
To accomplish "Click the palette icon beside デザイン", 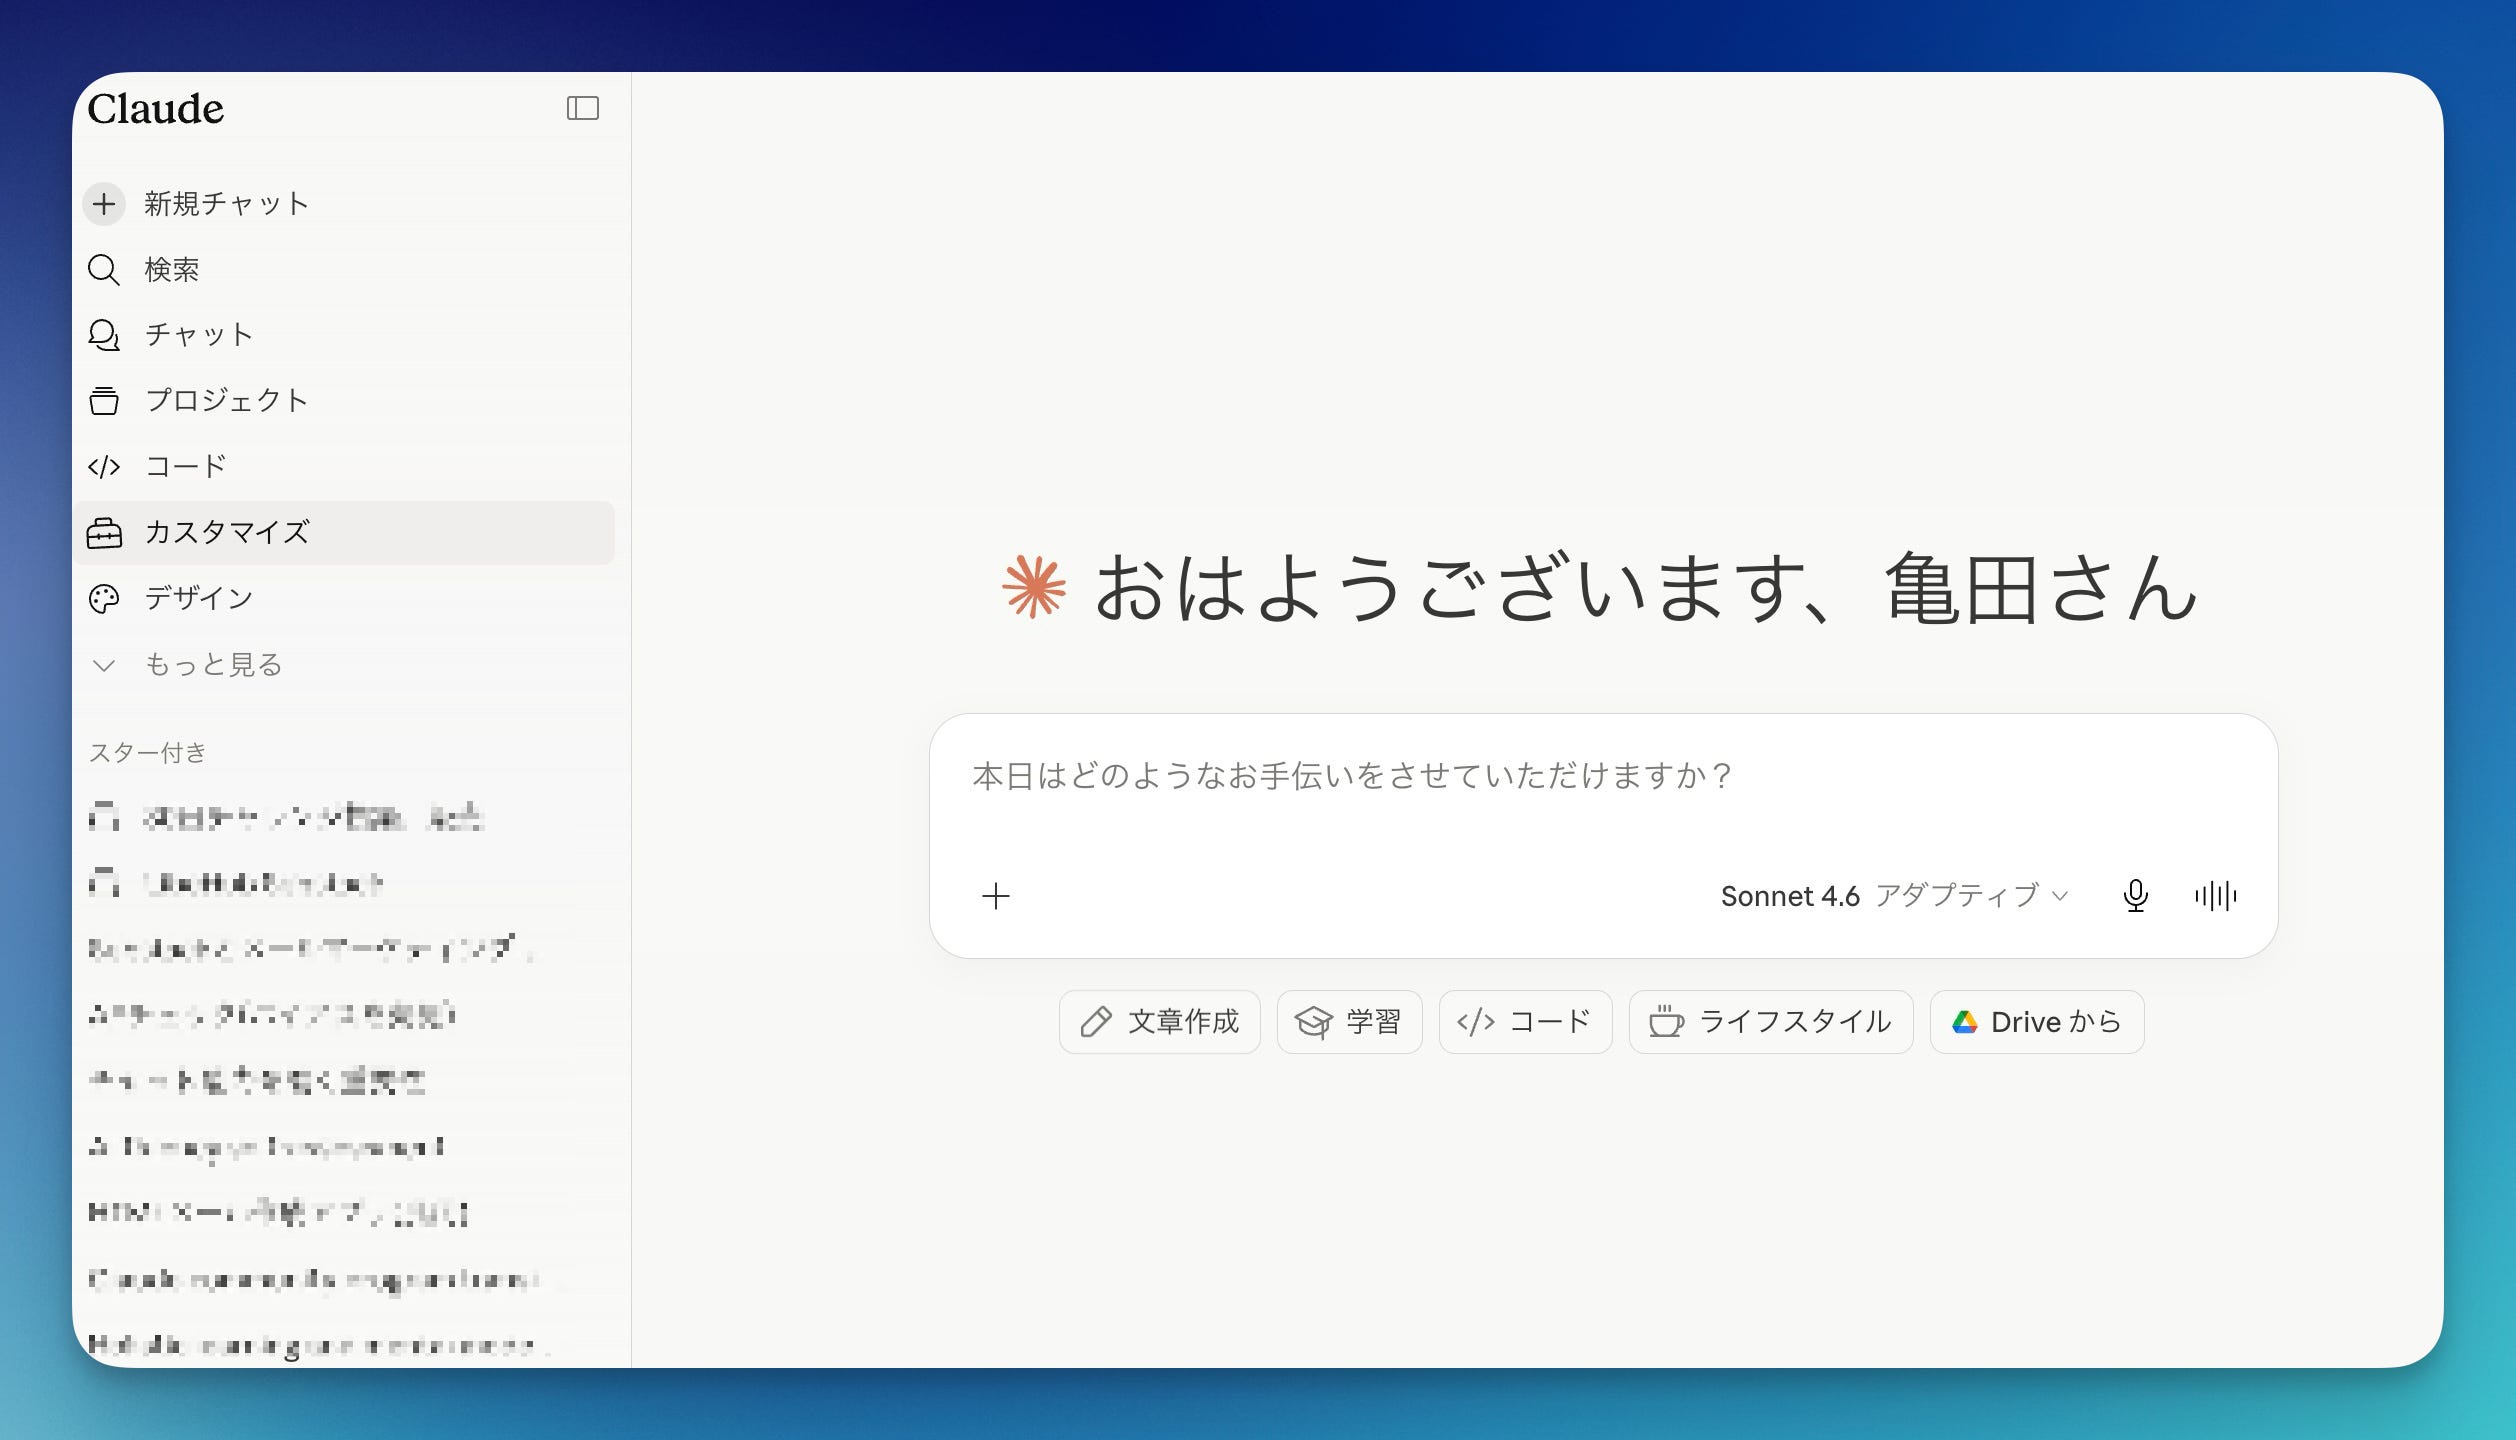I will (x=104, y=599).
